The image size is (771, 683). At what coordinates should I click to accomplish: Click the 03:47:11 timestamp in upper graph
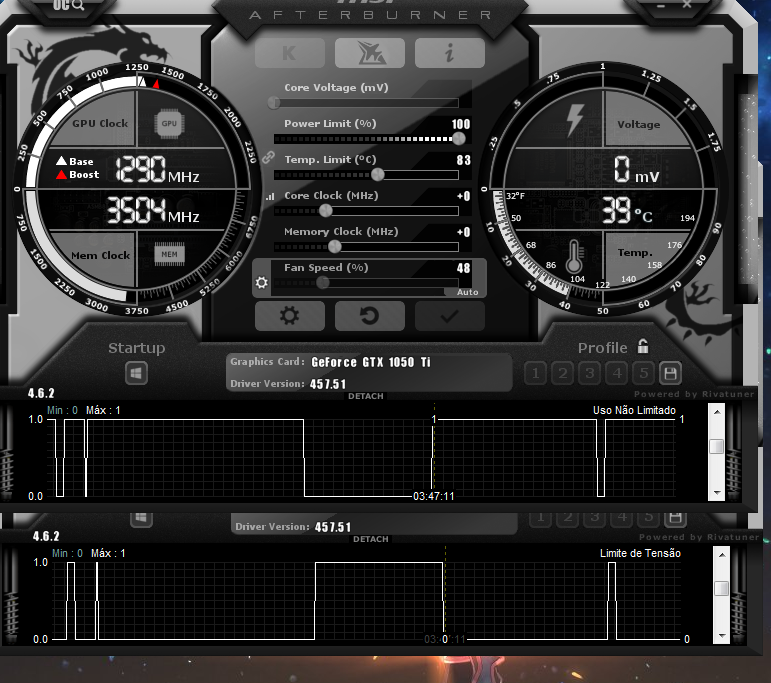pos(433,496)
